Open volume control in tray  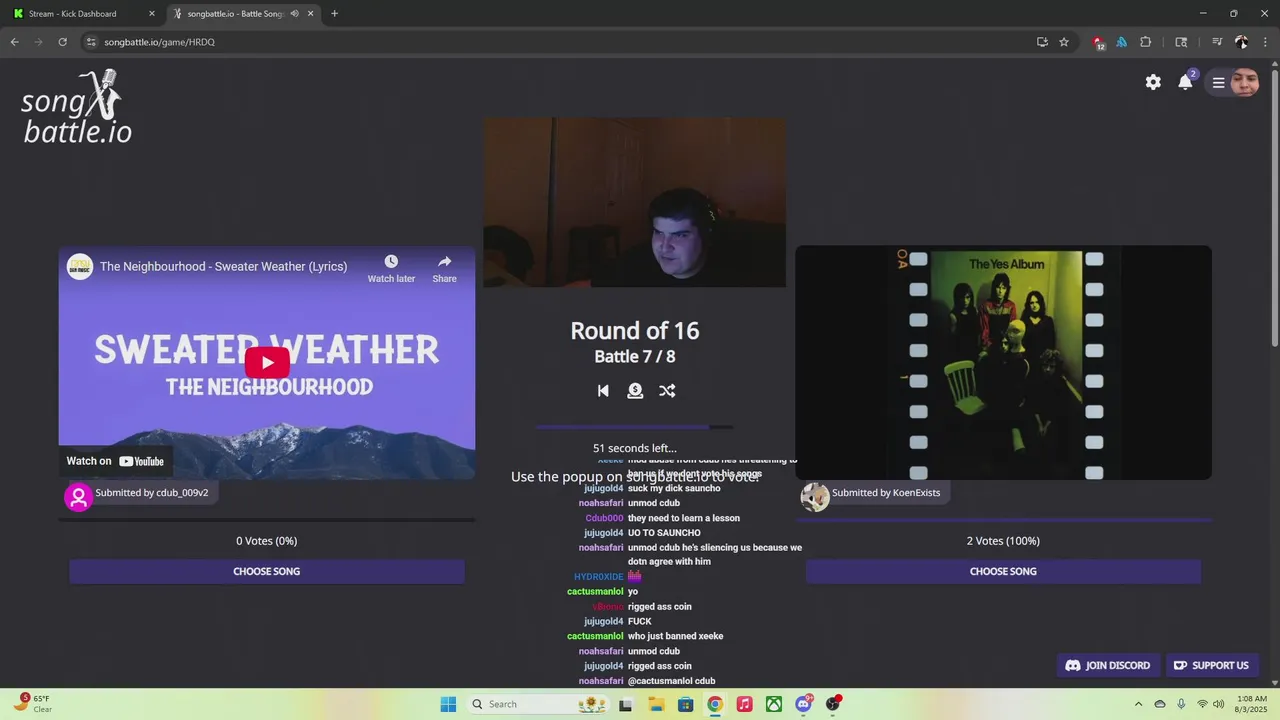pyautogui.click(x=1218, y=704)
